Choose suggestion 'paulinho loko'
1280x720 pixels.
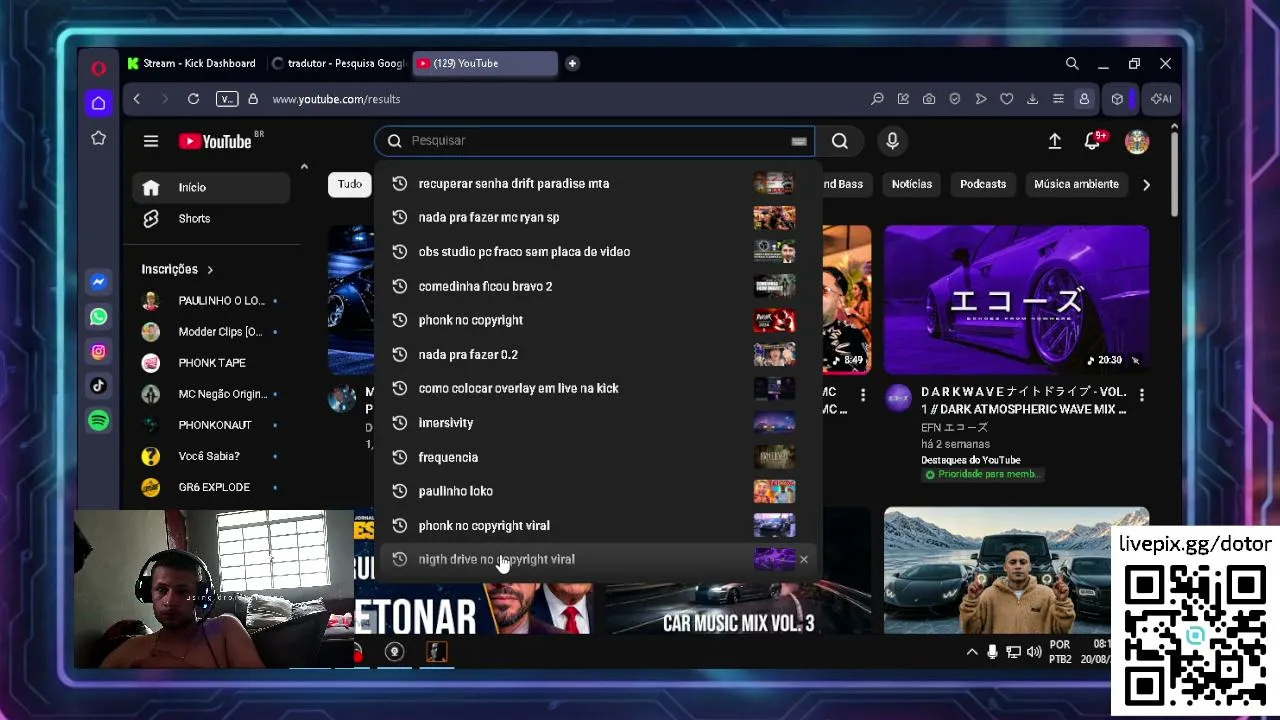(597, 491)
